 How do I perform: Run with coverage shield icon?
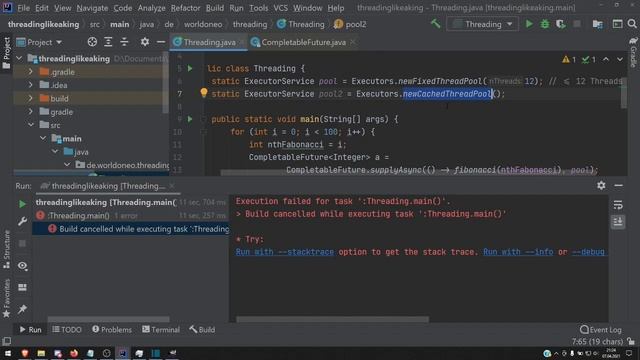[561, 24]
